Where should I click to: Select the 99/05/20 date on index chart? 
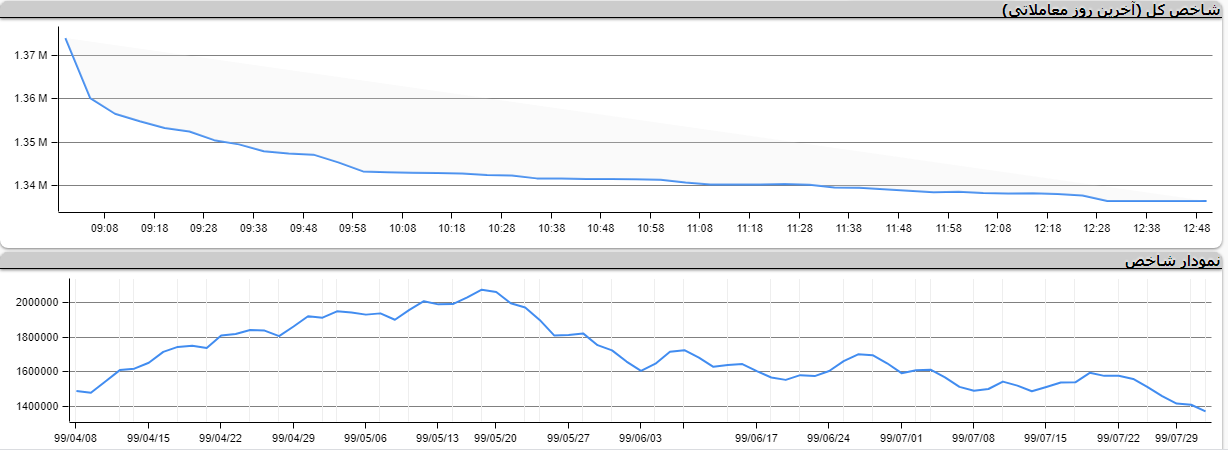point(494,437)
